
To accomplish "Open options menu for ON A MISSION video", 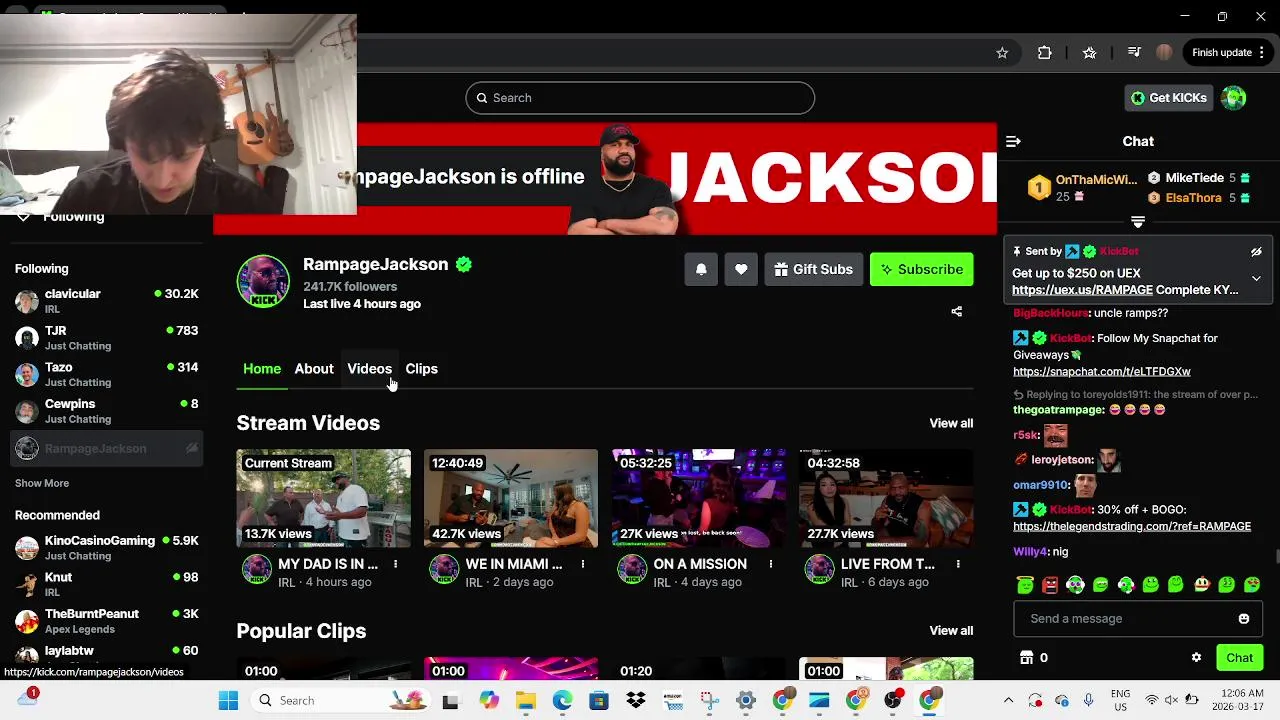I will point(770,564).
